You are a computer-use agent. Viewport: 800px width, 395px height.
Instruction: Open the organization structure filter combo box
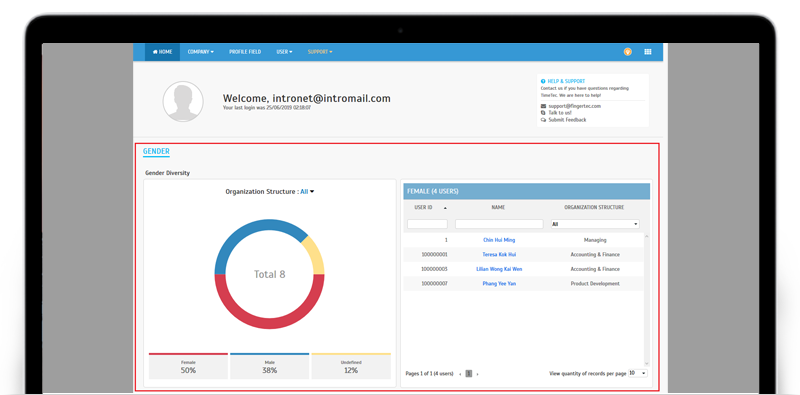(595, 224)
